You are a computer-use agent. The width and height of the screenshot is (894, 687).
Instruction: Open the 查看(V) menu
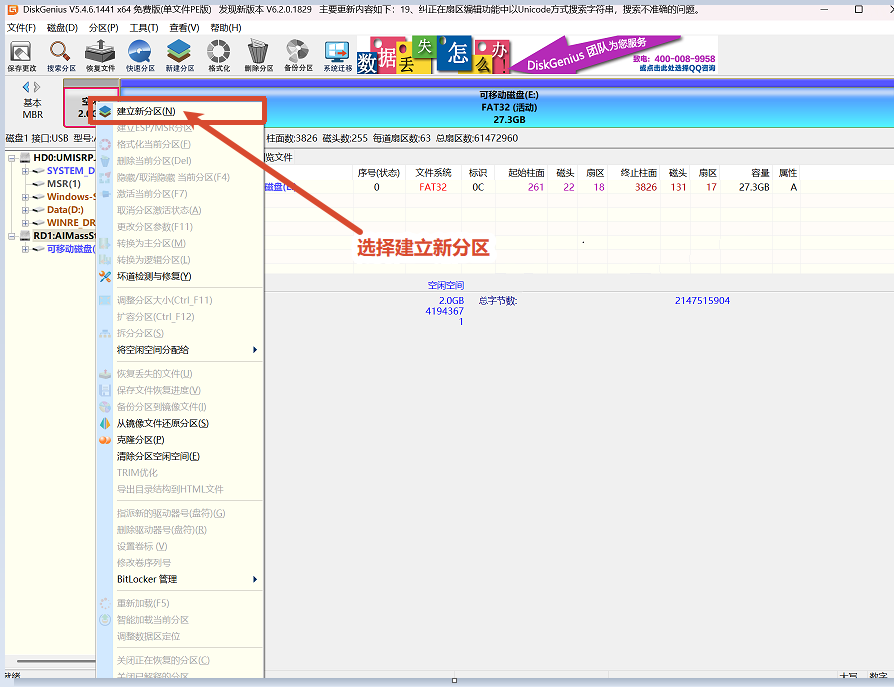click(x=184, y=28)
